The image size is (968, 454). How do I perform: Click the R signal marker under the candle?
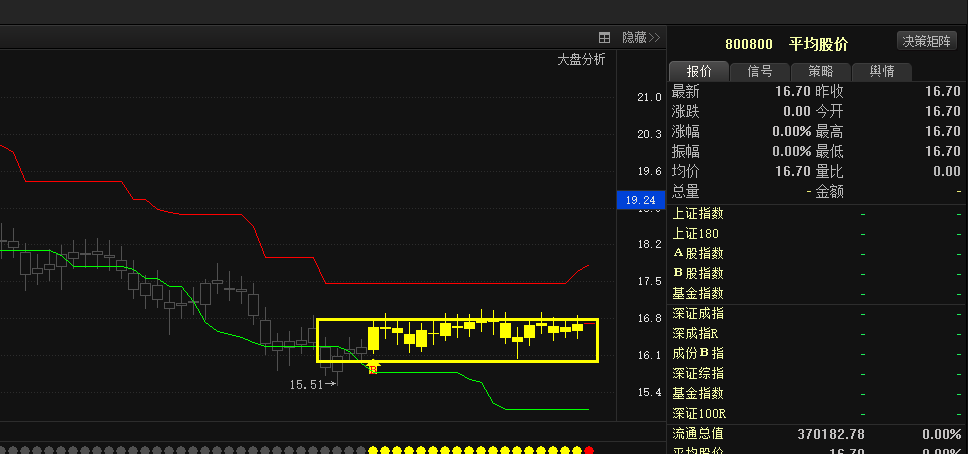point(372,369)
